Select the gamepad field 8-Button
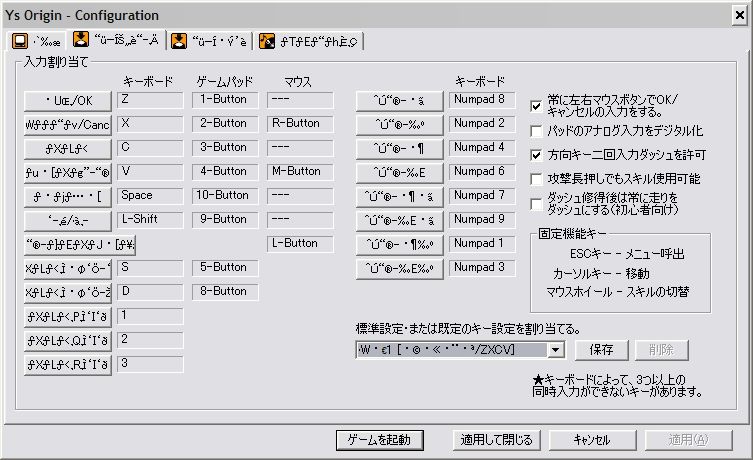The width and height of the screenshot is (753, 460). point(225,292)
